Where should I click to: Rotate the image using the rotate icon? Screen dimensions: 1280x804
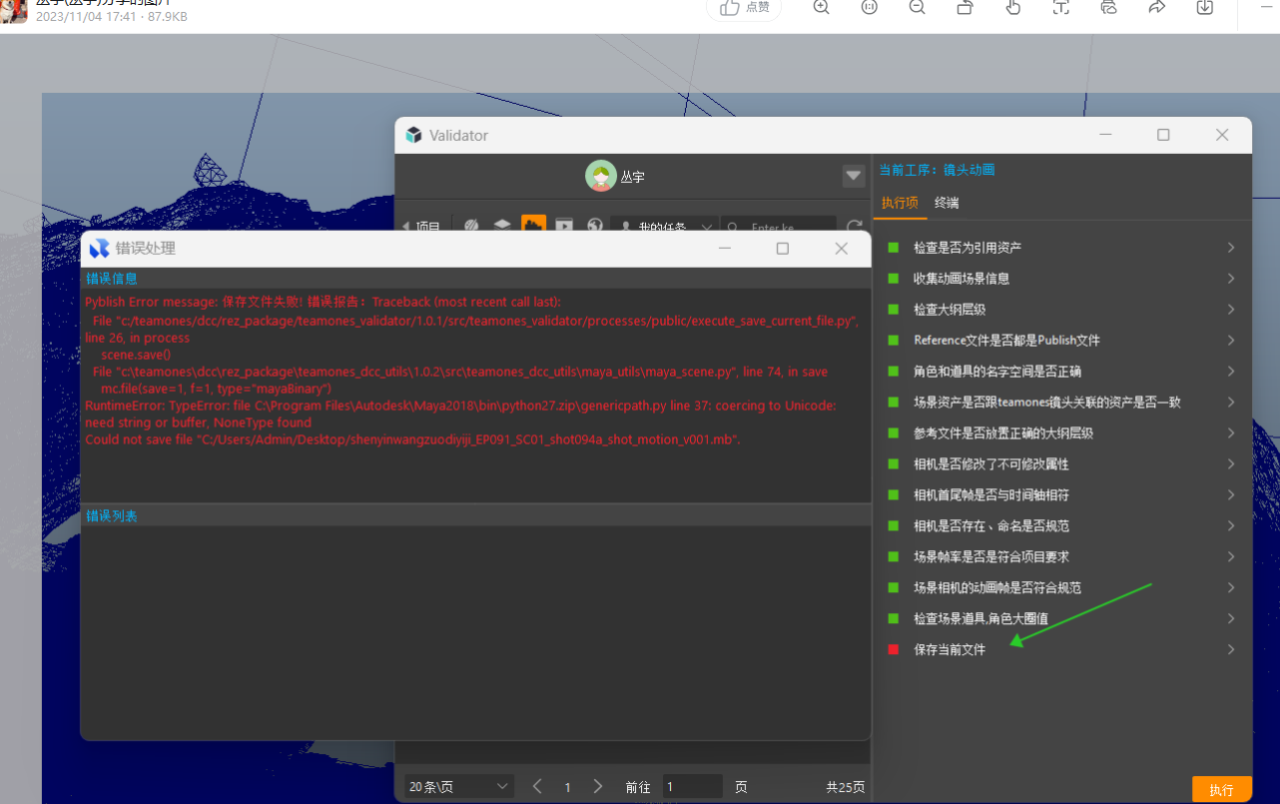click(x=965, y=7)
